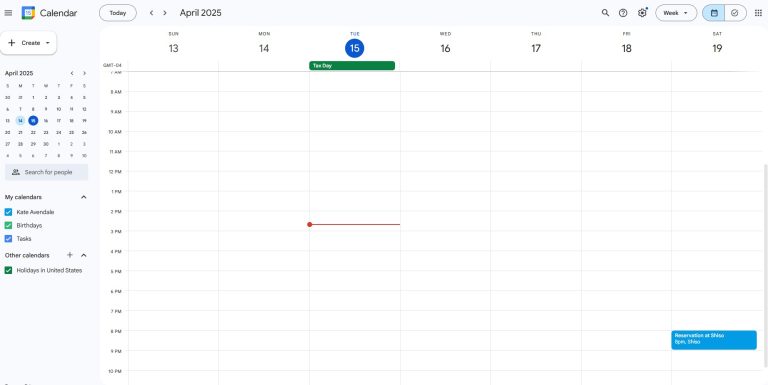Open the Settings gear menu
Viewport: 768px width, 385px height.
(x=642, y=13)
